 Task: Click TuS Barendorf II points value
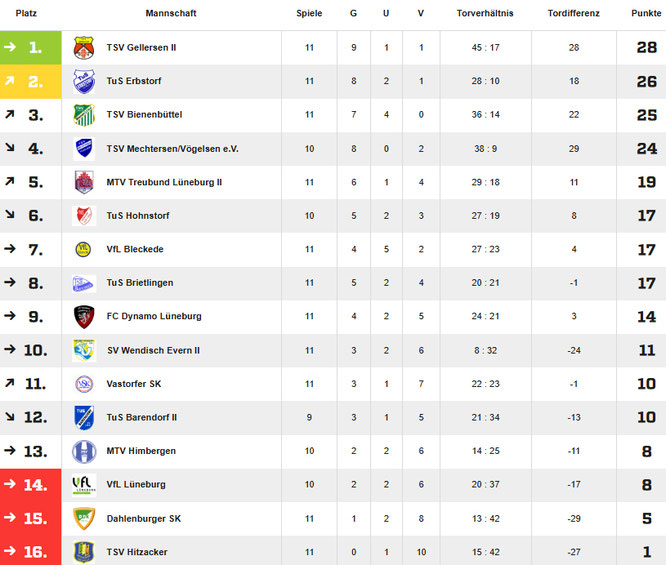(646, 417)
